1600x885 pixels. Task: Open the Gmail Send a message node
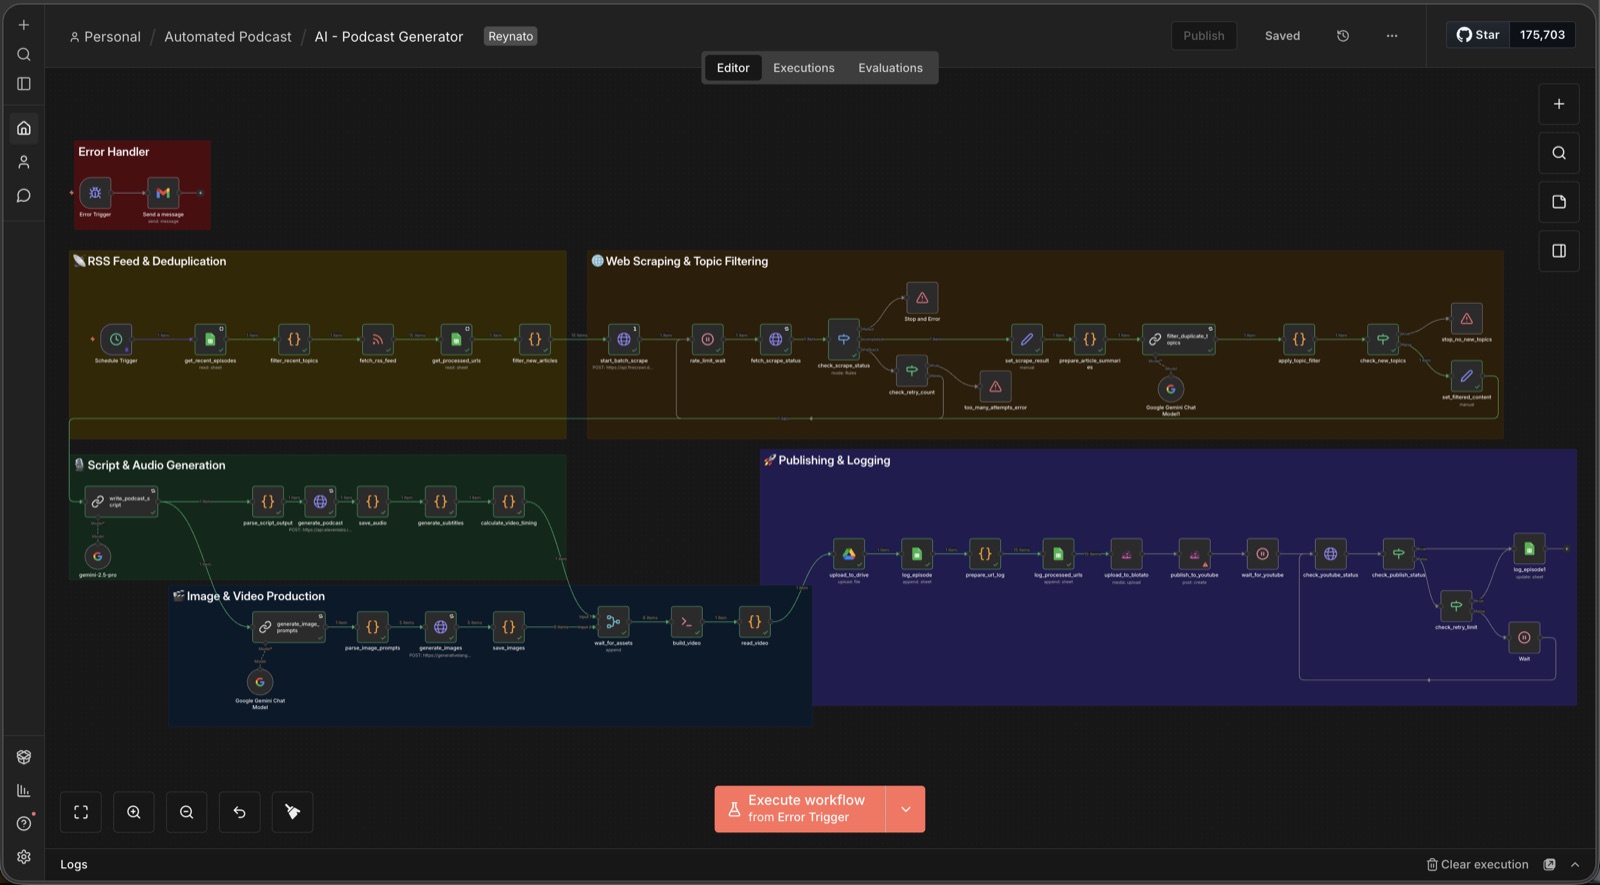(x=163, y=193)
